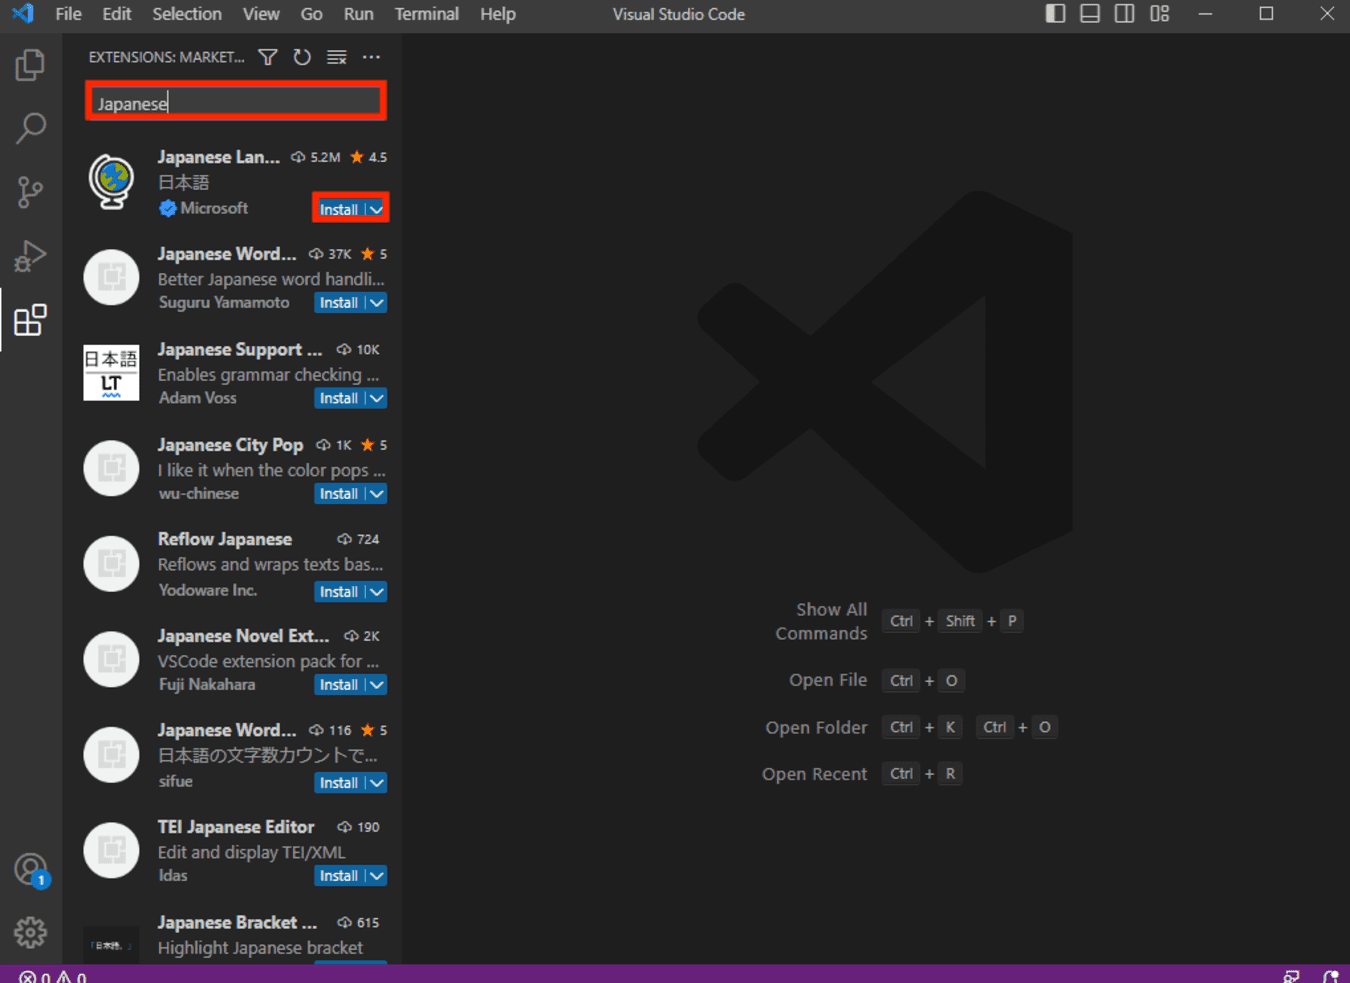Install Japanese Support extension by Adam Voss
1350x983 pixels.
339,398
